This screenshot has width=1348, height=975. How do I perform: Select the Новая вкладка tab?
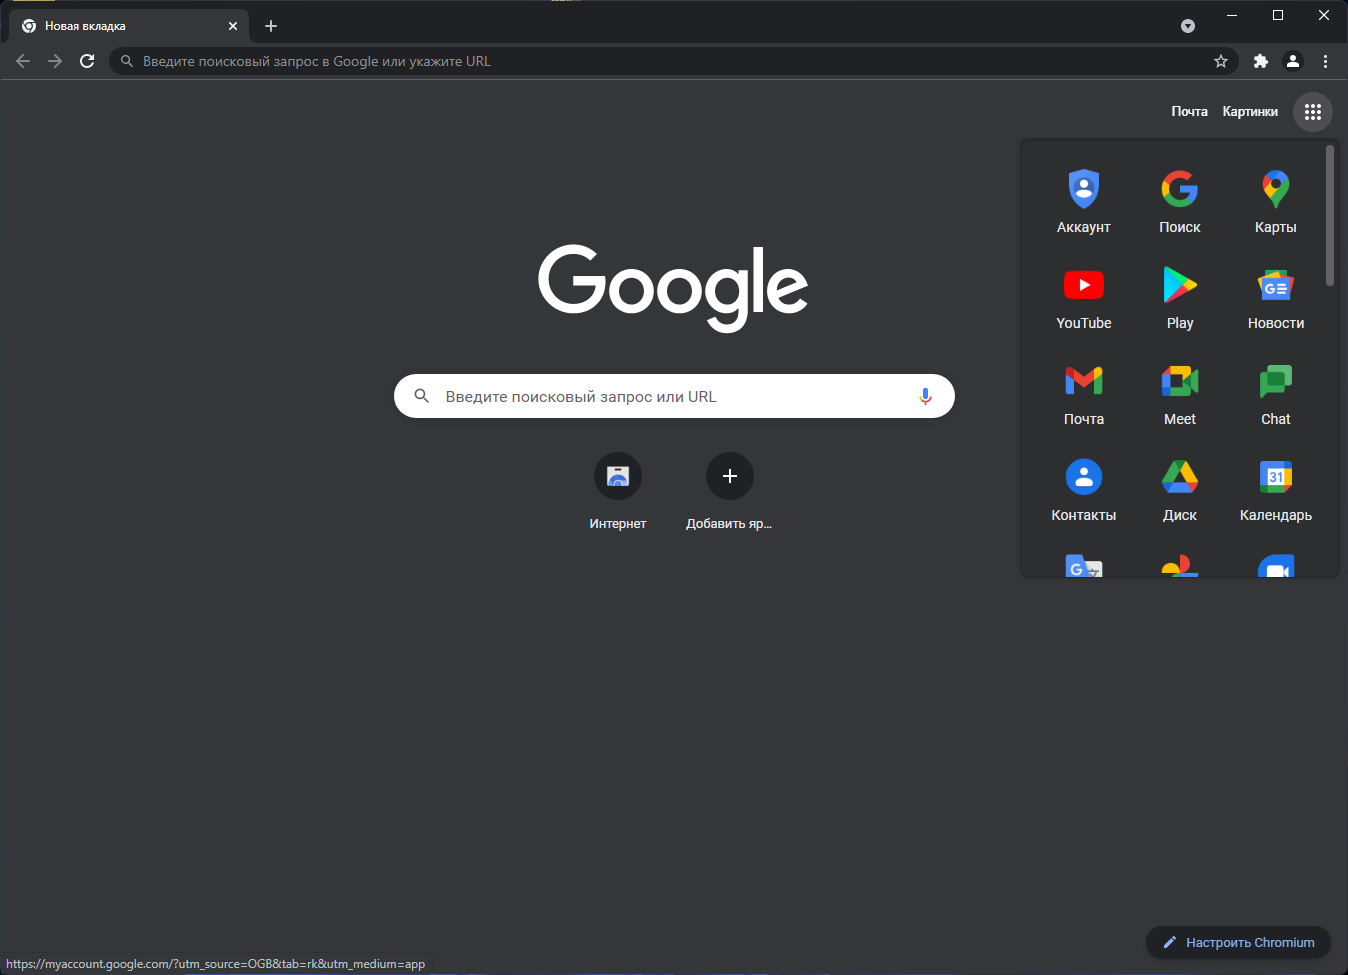[x=129, y=26]
